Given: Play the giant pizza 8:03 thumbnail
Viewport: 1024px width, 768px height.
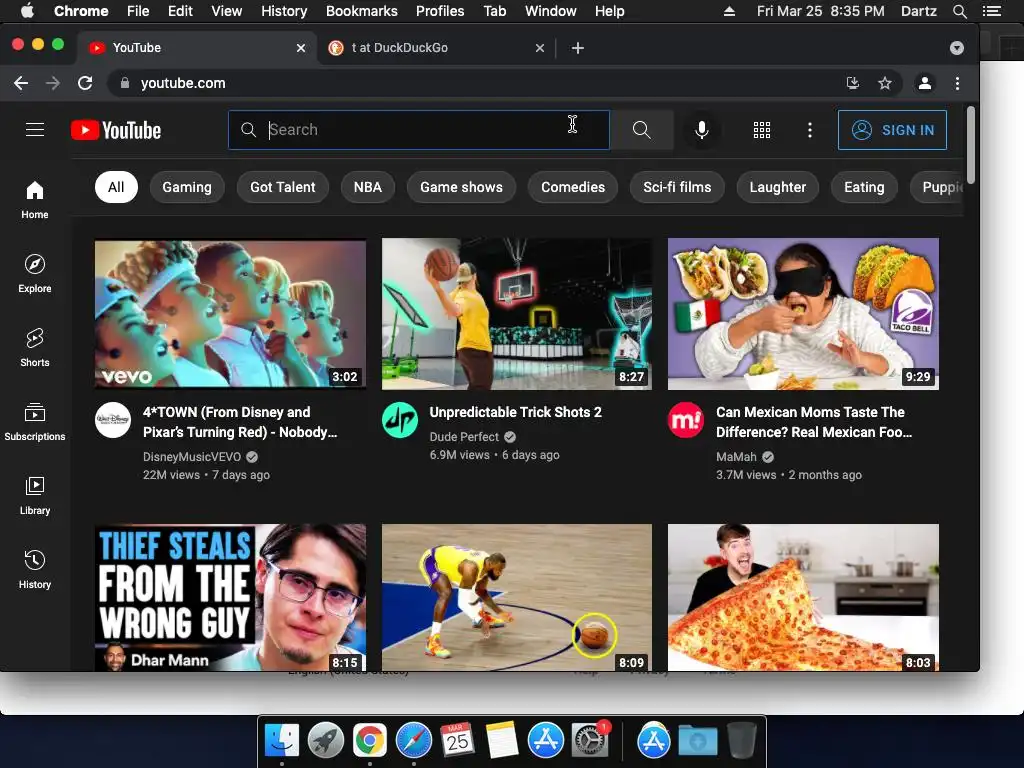Looking at the screenshot, I should (803, 598).
